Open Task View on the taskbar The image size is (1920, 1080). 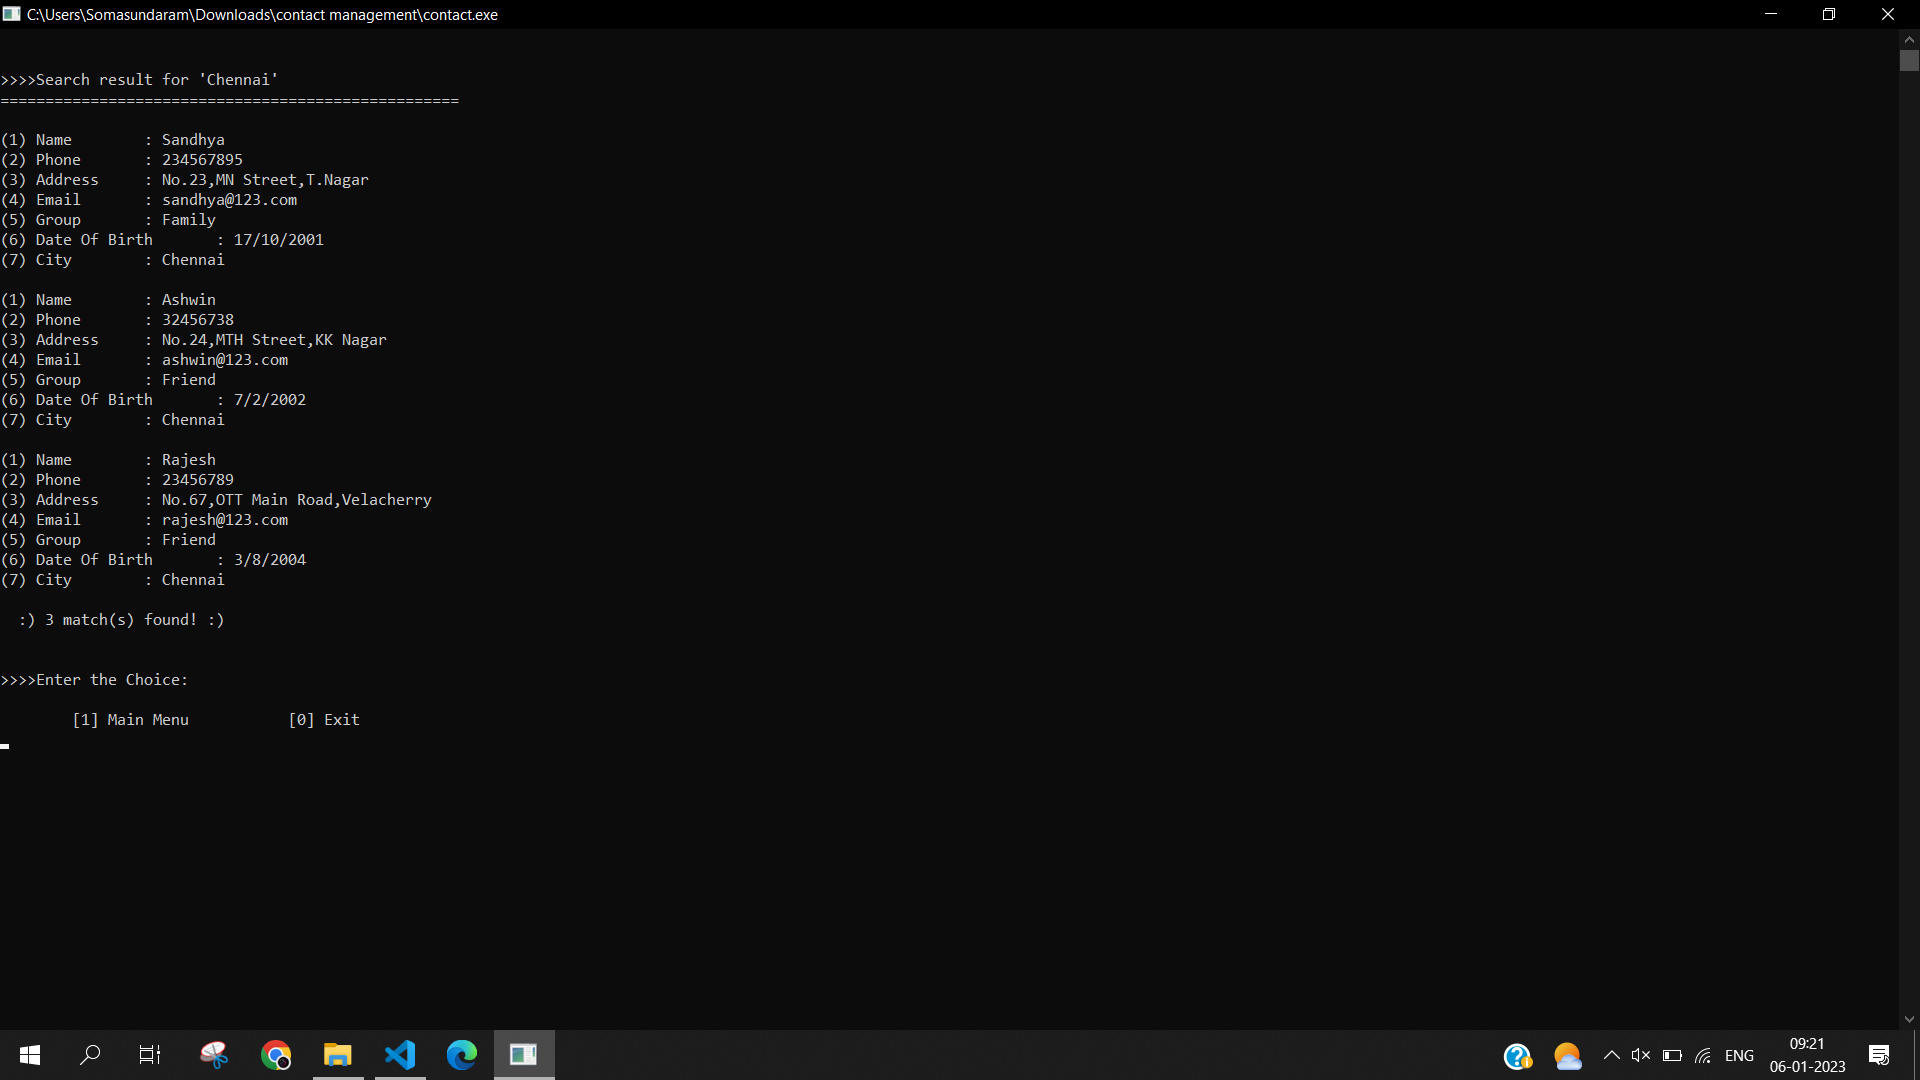click(x=150, y=1055)
